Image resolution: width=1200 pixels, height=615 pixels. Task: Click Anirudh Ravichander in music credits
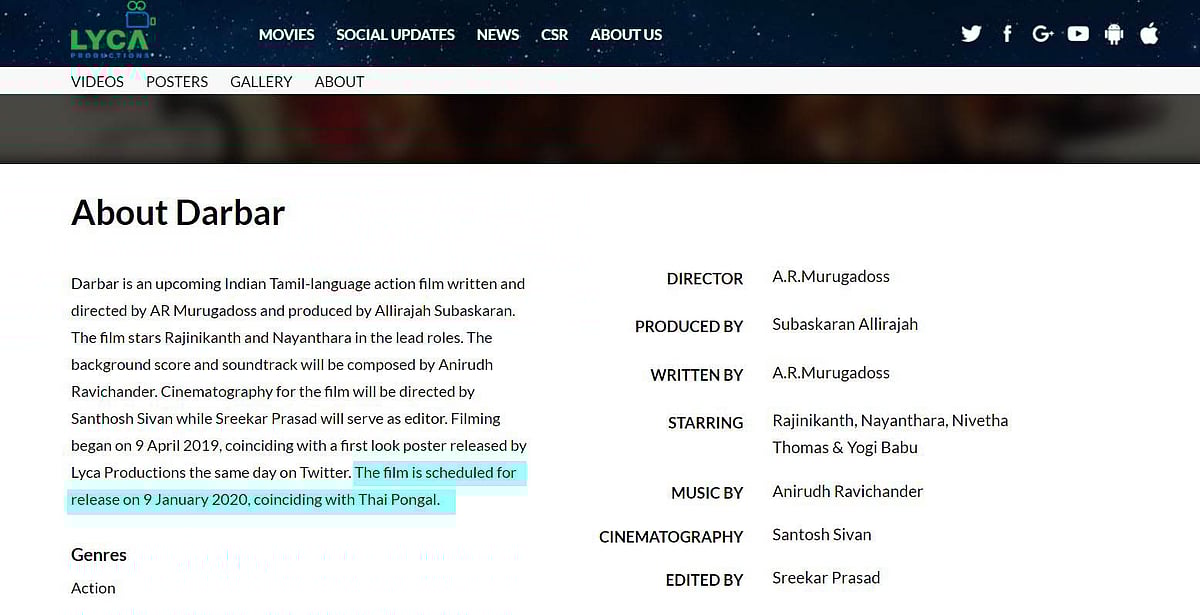click(x=847, y=491)
